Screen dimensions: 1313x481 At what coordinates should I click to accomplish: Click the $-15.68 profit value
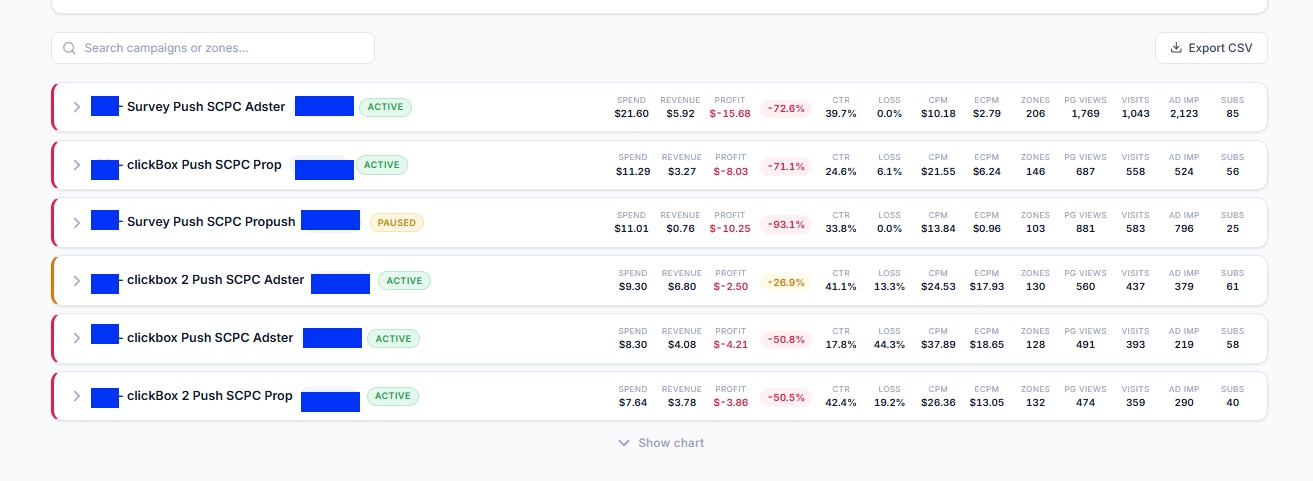point(730,114)
